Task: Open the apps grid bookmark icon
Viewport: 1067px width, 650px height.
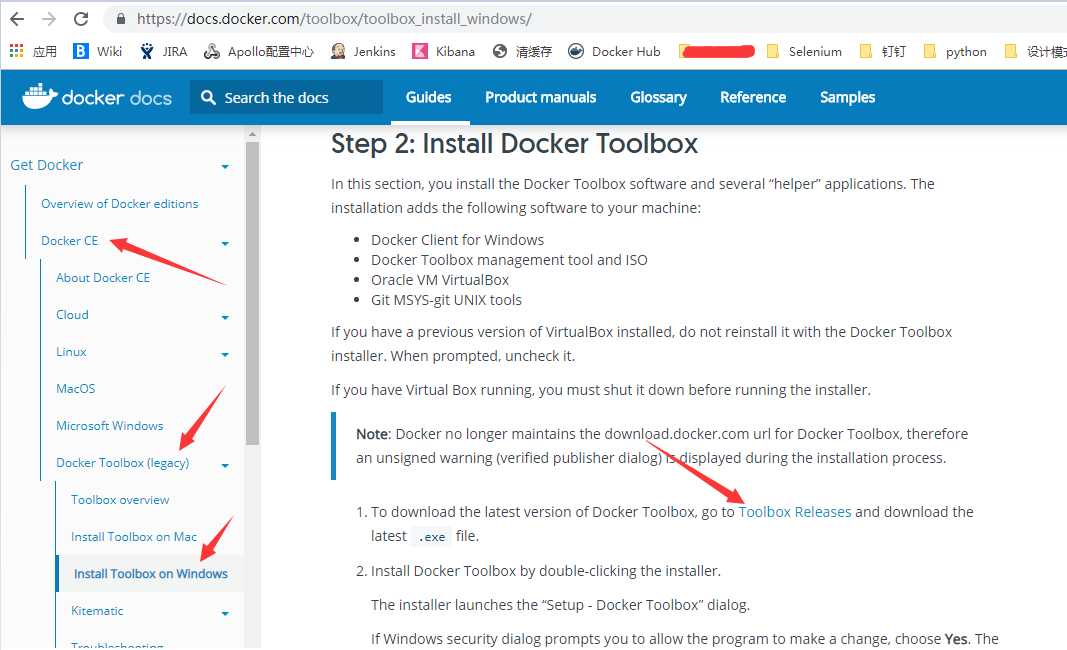Action: pyautogui.click(x=16, y=51)
